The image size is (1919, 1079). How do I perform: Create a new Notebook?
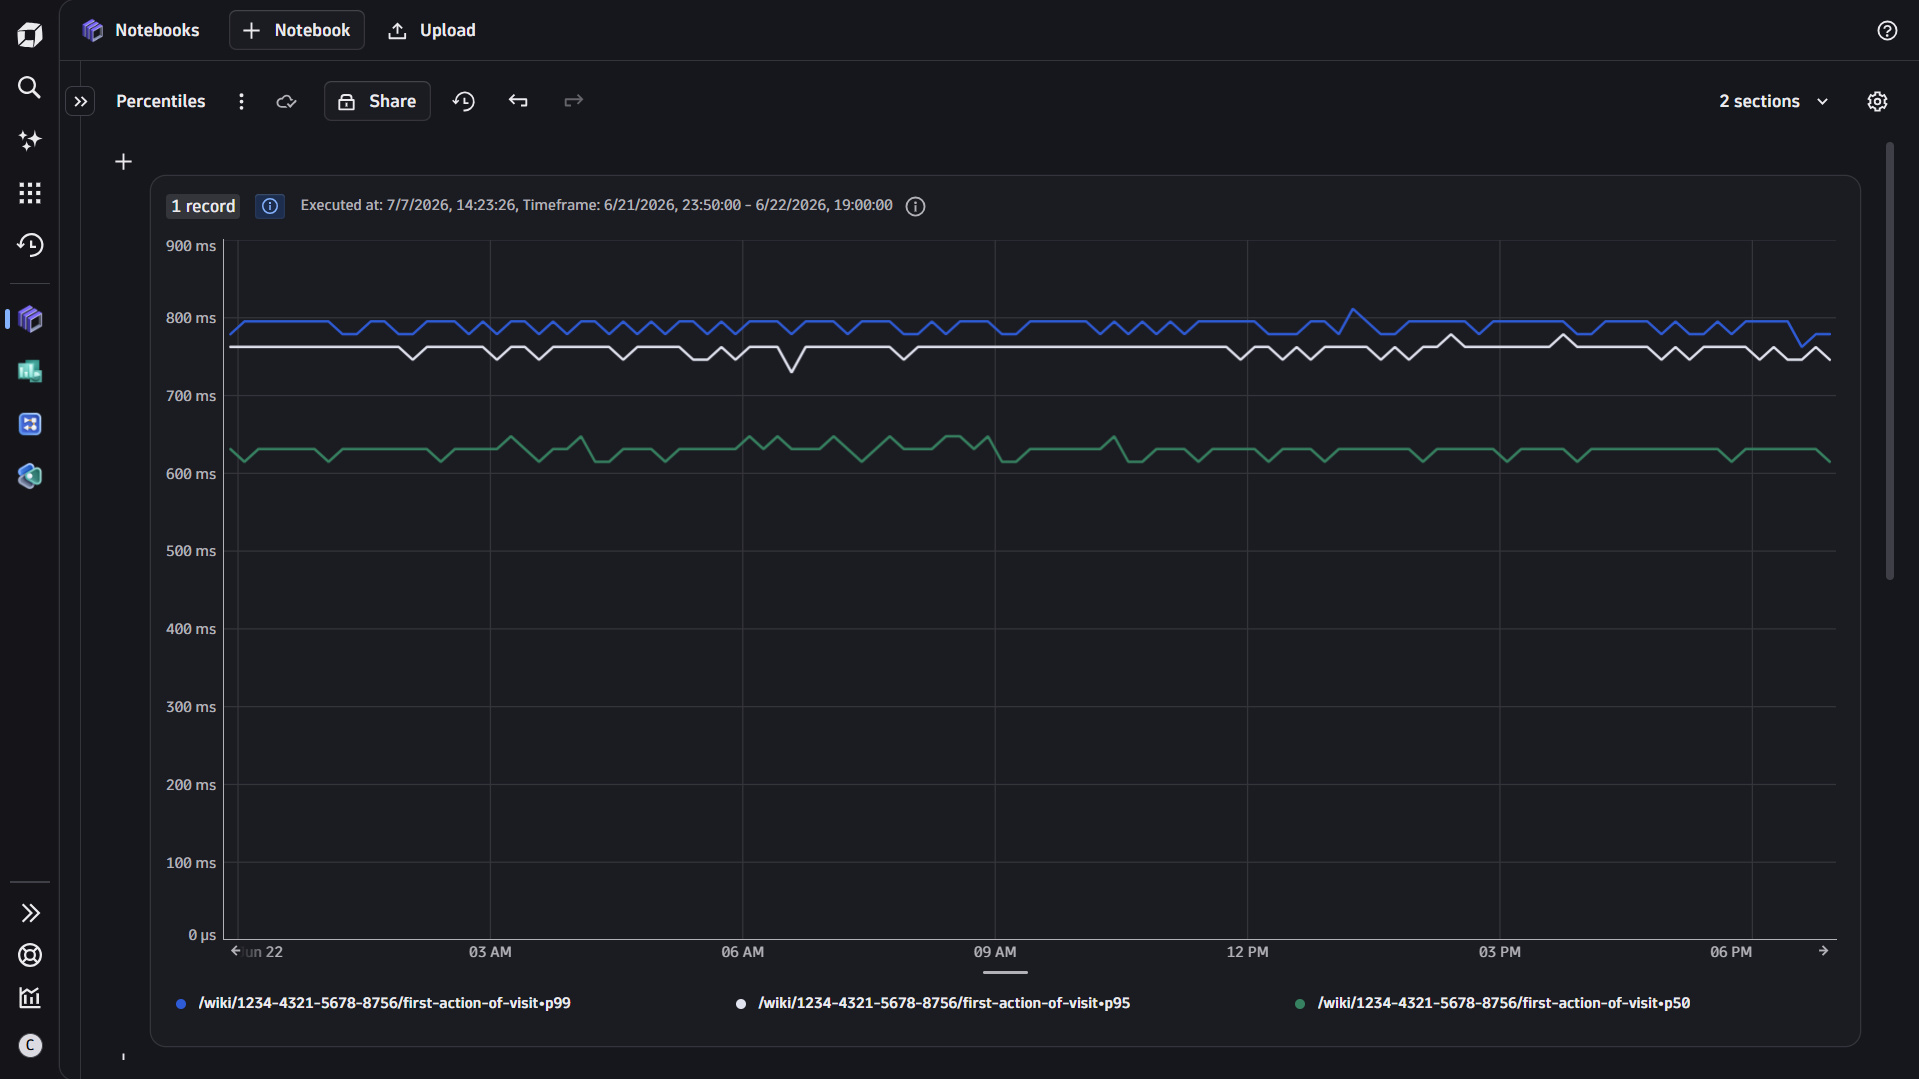pyautogui.click(x=297, y=30)
